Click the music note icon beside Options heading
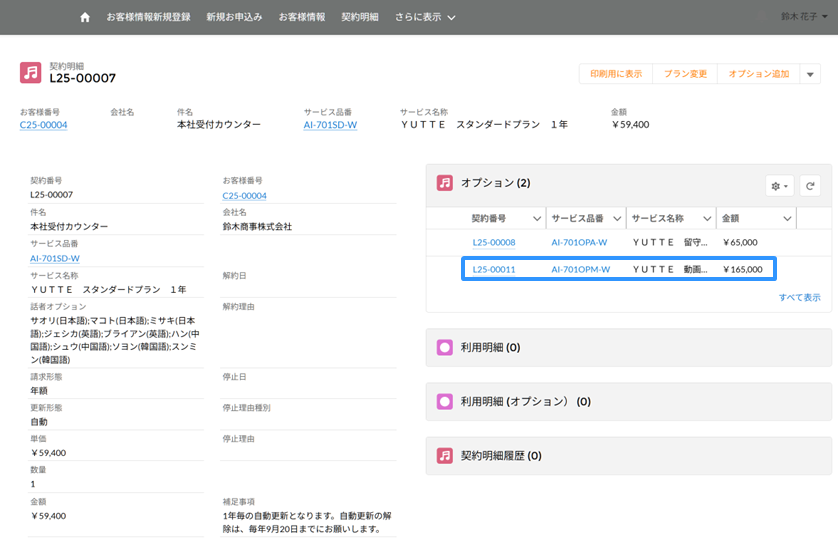This screenshot has height=540, width=838. click(445, 183)
